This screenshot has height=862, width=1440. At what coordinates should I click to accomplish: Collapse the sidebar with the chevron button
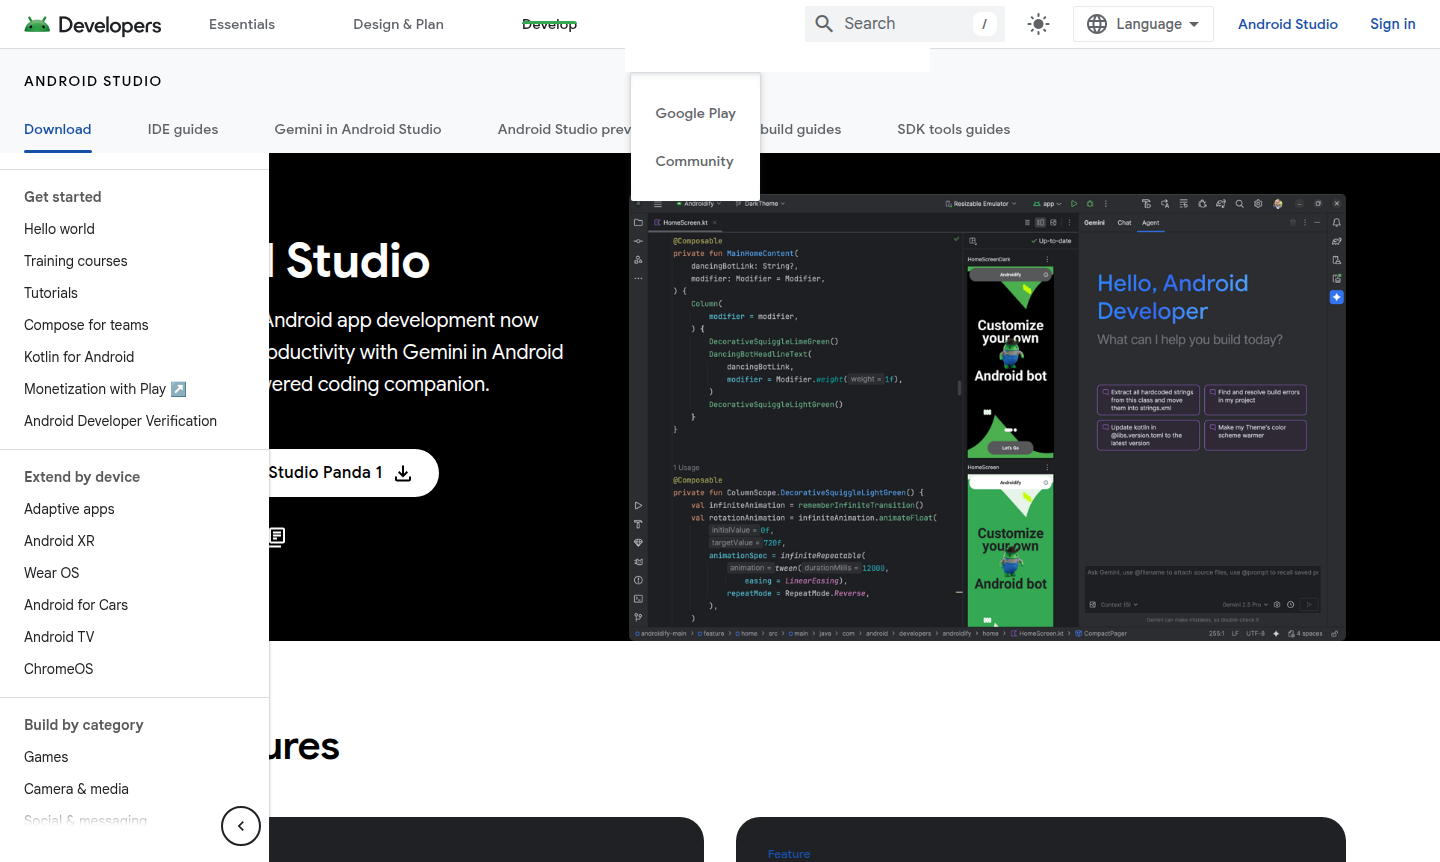[241, 826]
